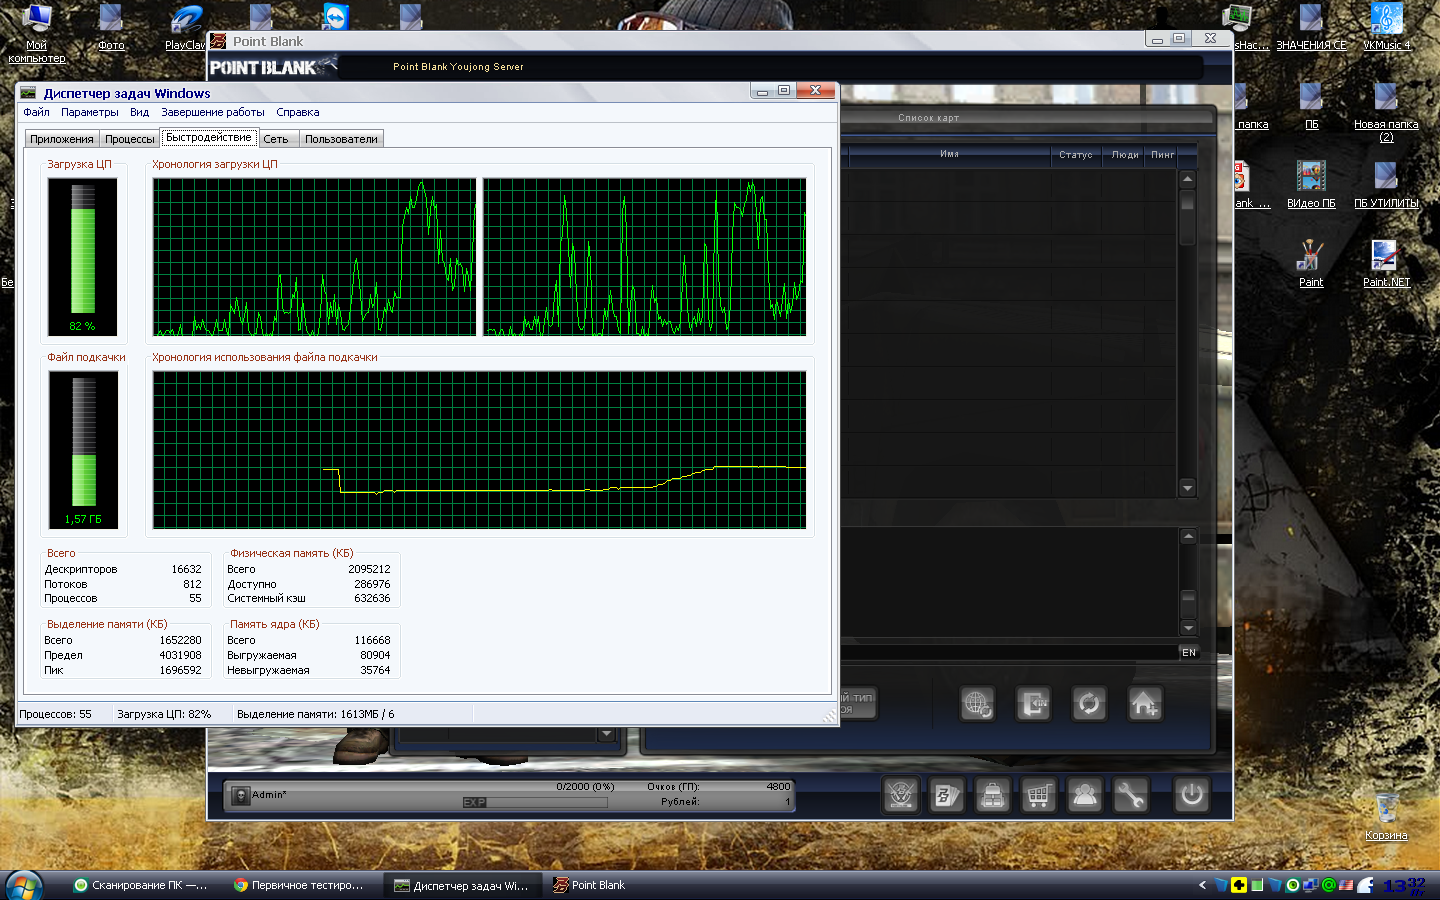
Task: Expand the dropdown arrow below the character
Action: pos(606,734)
